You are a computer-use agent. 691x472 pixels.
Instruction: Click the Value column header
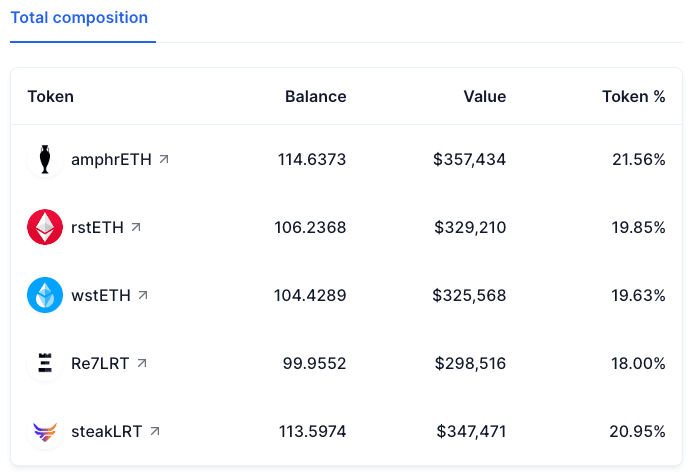coord(485,97)
